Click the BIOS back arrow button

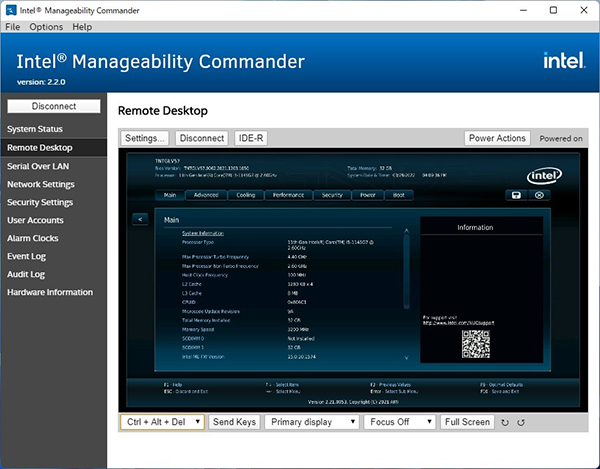140,219
